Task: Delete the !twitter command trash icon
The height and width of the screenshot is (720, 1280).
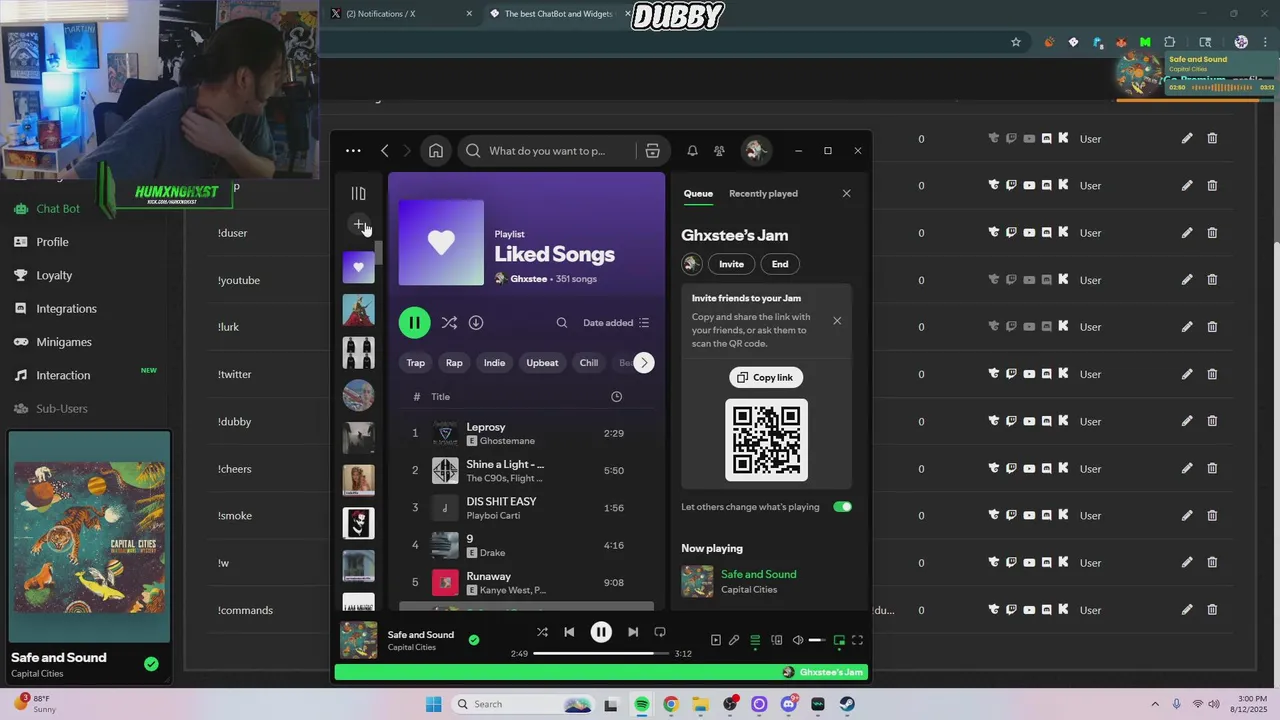Action: click(x=1212, y=374)
